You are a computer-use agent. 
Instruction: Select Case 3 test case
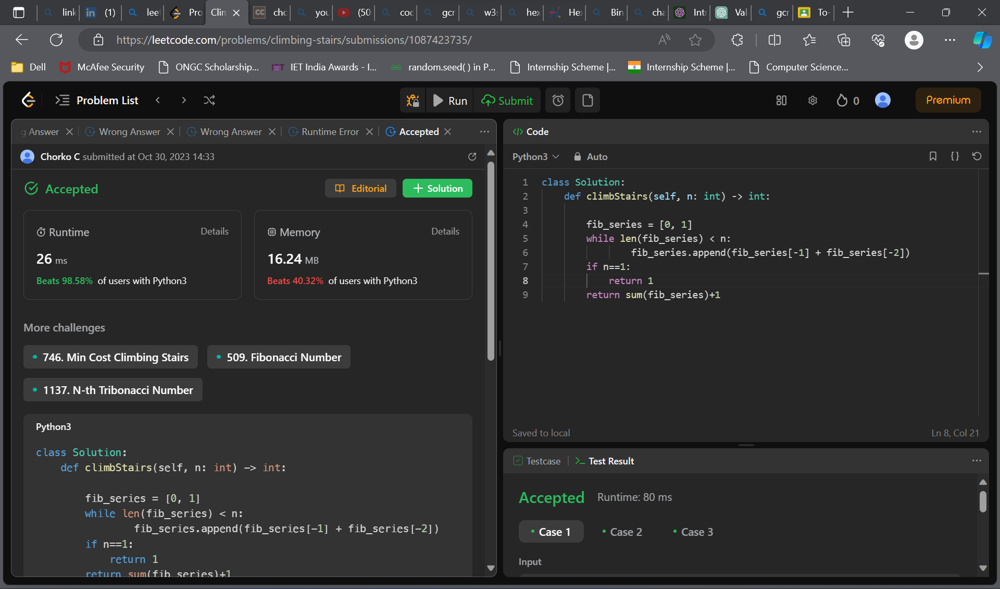[x=692, y=532]
